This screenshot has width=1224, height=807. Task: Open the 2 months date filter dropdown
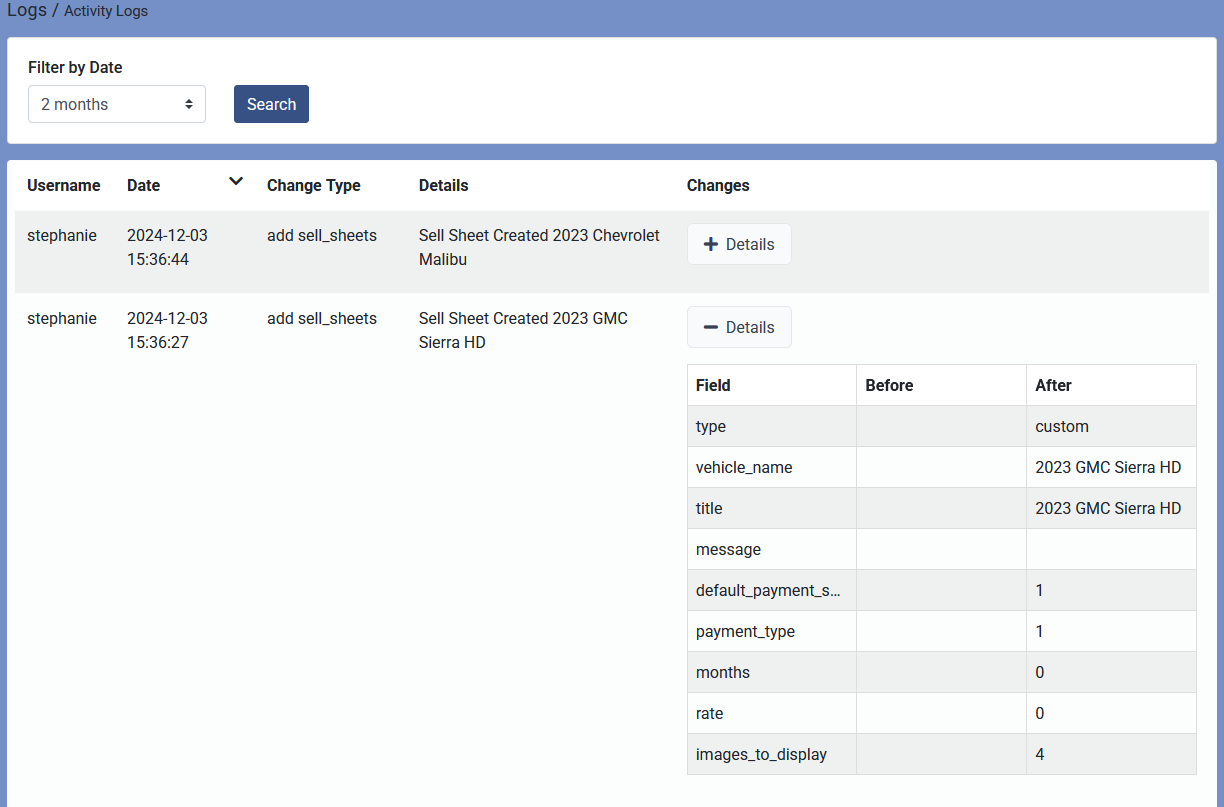coord(117,104)
